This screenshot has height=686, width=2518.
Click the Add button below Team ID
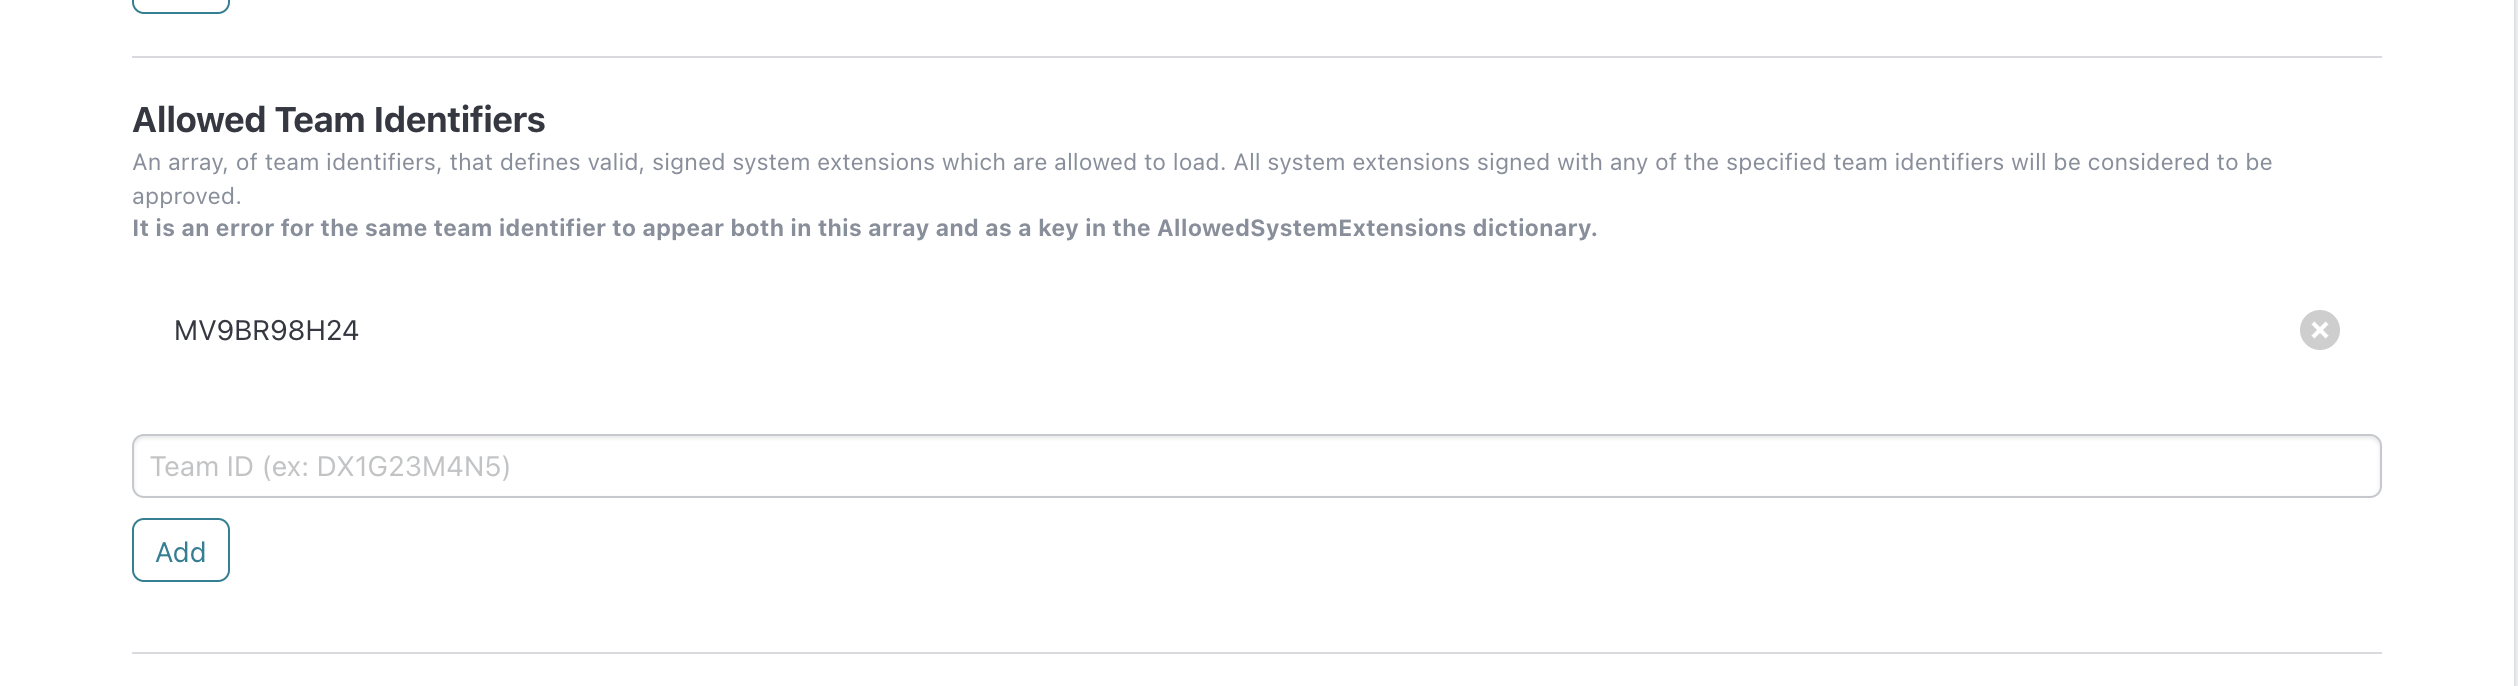coord(181,550)
